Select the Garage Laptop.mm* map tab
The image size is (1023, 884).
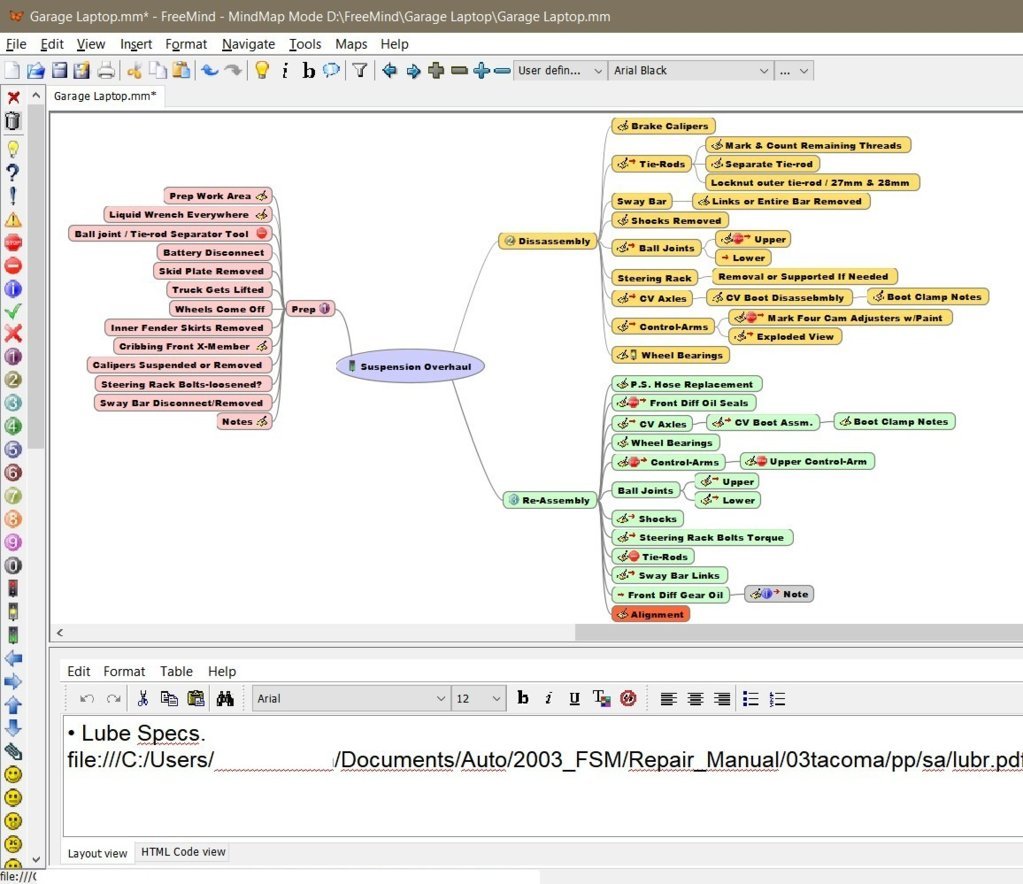(105, 96)
